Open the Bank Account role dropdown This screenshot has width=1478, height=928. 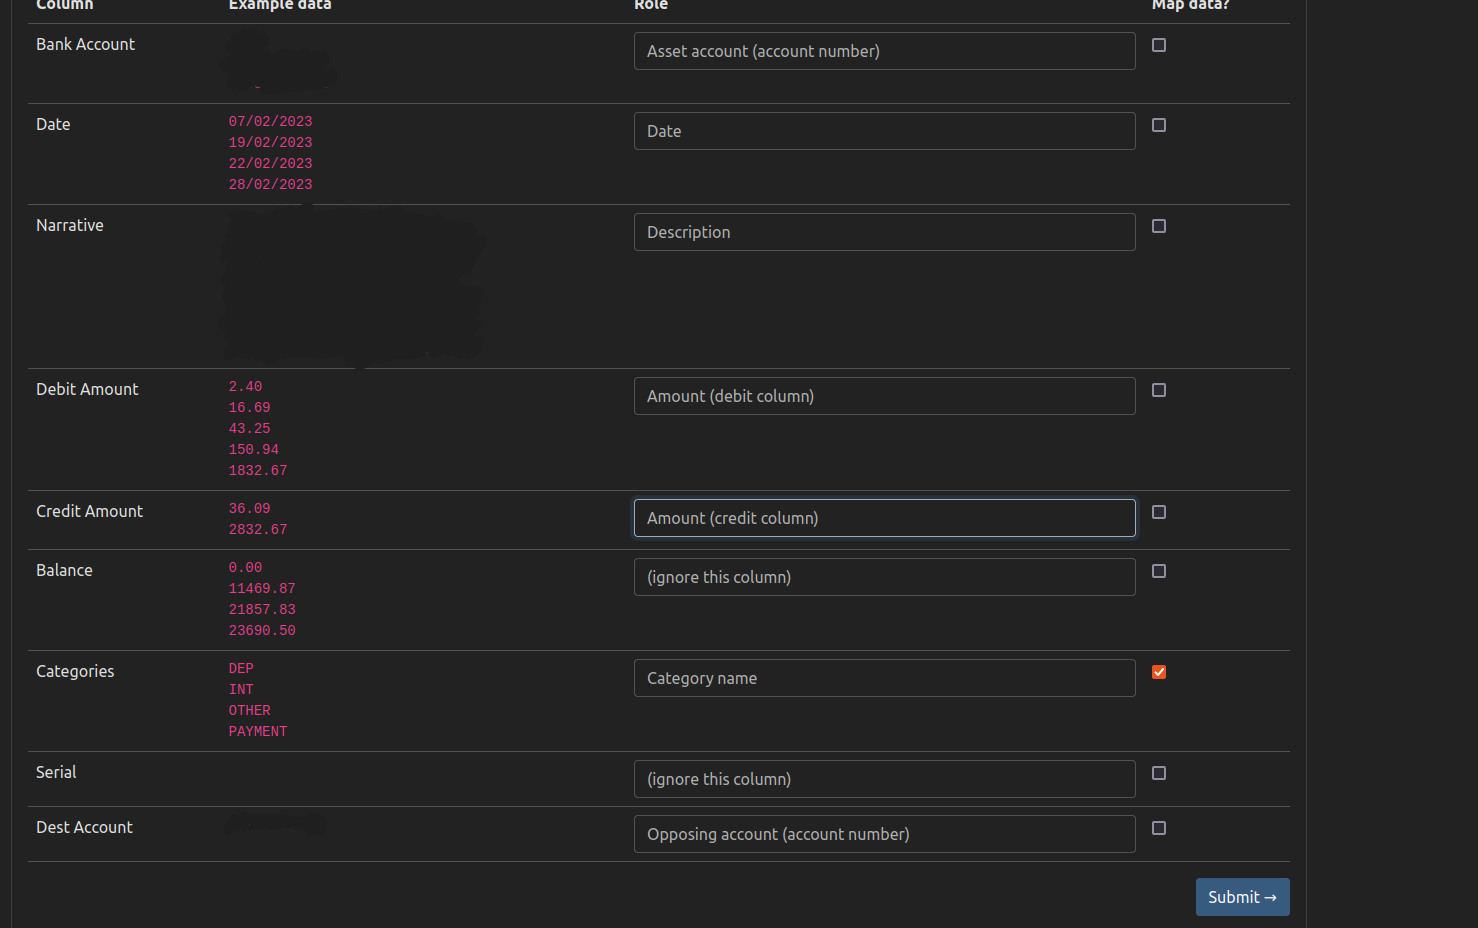coord(884,51)
